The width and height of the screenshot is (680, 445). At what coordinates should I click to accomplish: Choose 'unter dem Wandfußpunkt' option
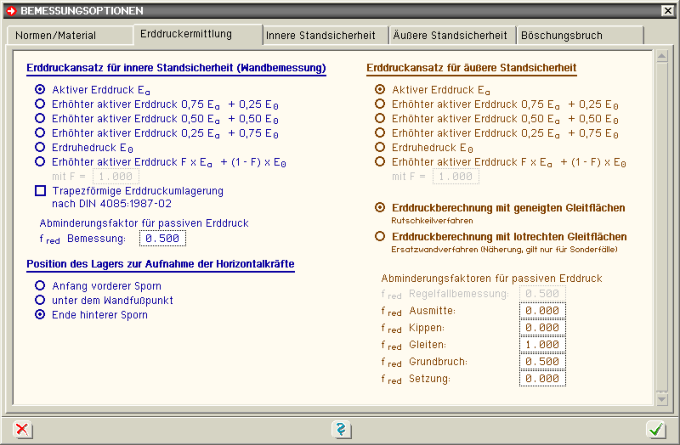click(x=40, y=299)
